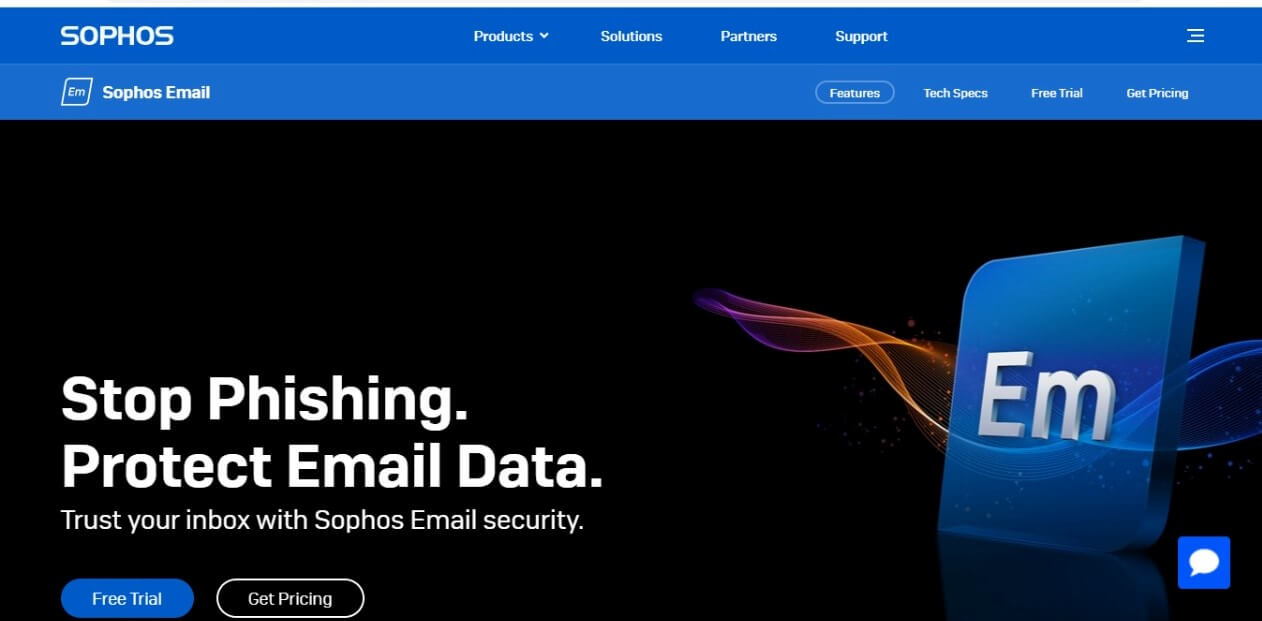Click the SOPHOS logo in header
The image size is (1262, 621).
[x=117, y=36]
